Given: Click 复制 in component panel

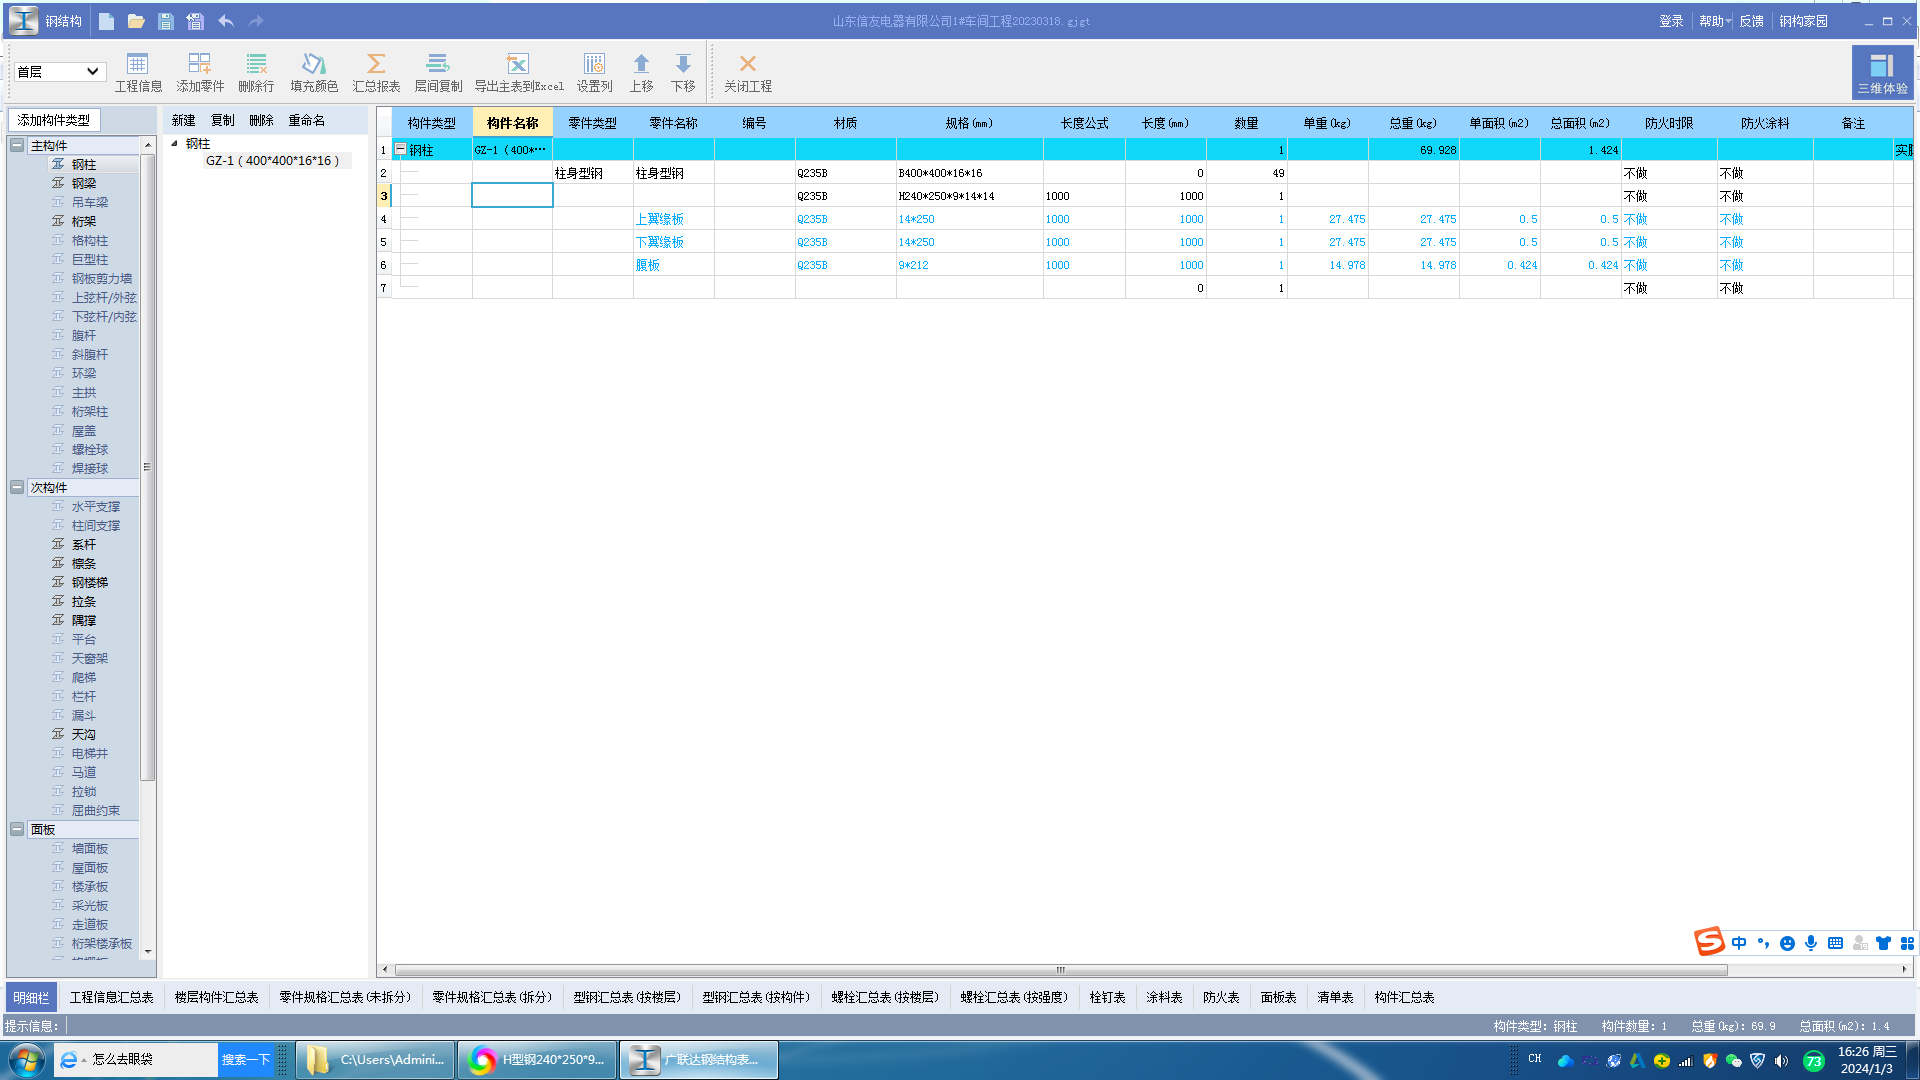Looking at the screenshot, I should point(222,121).
